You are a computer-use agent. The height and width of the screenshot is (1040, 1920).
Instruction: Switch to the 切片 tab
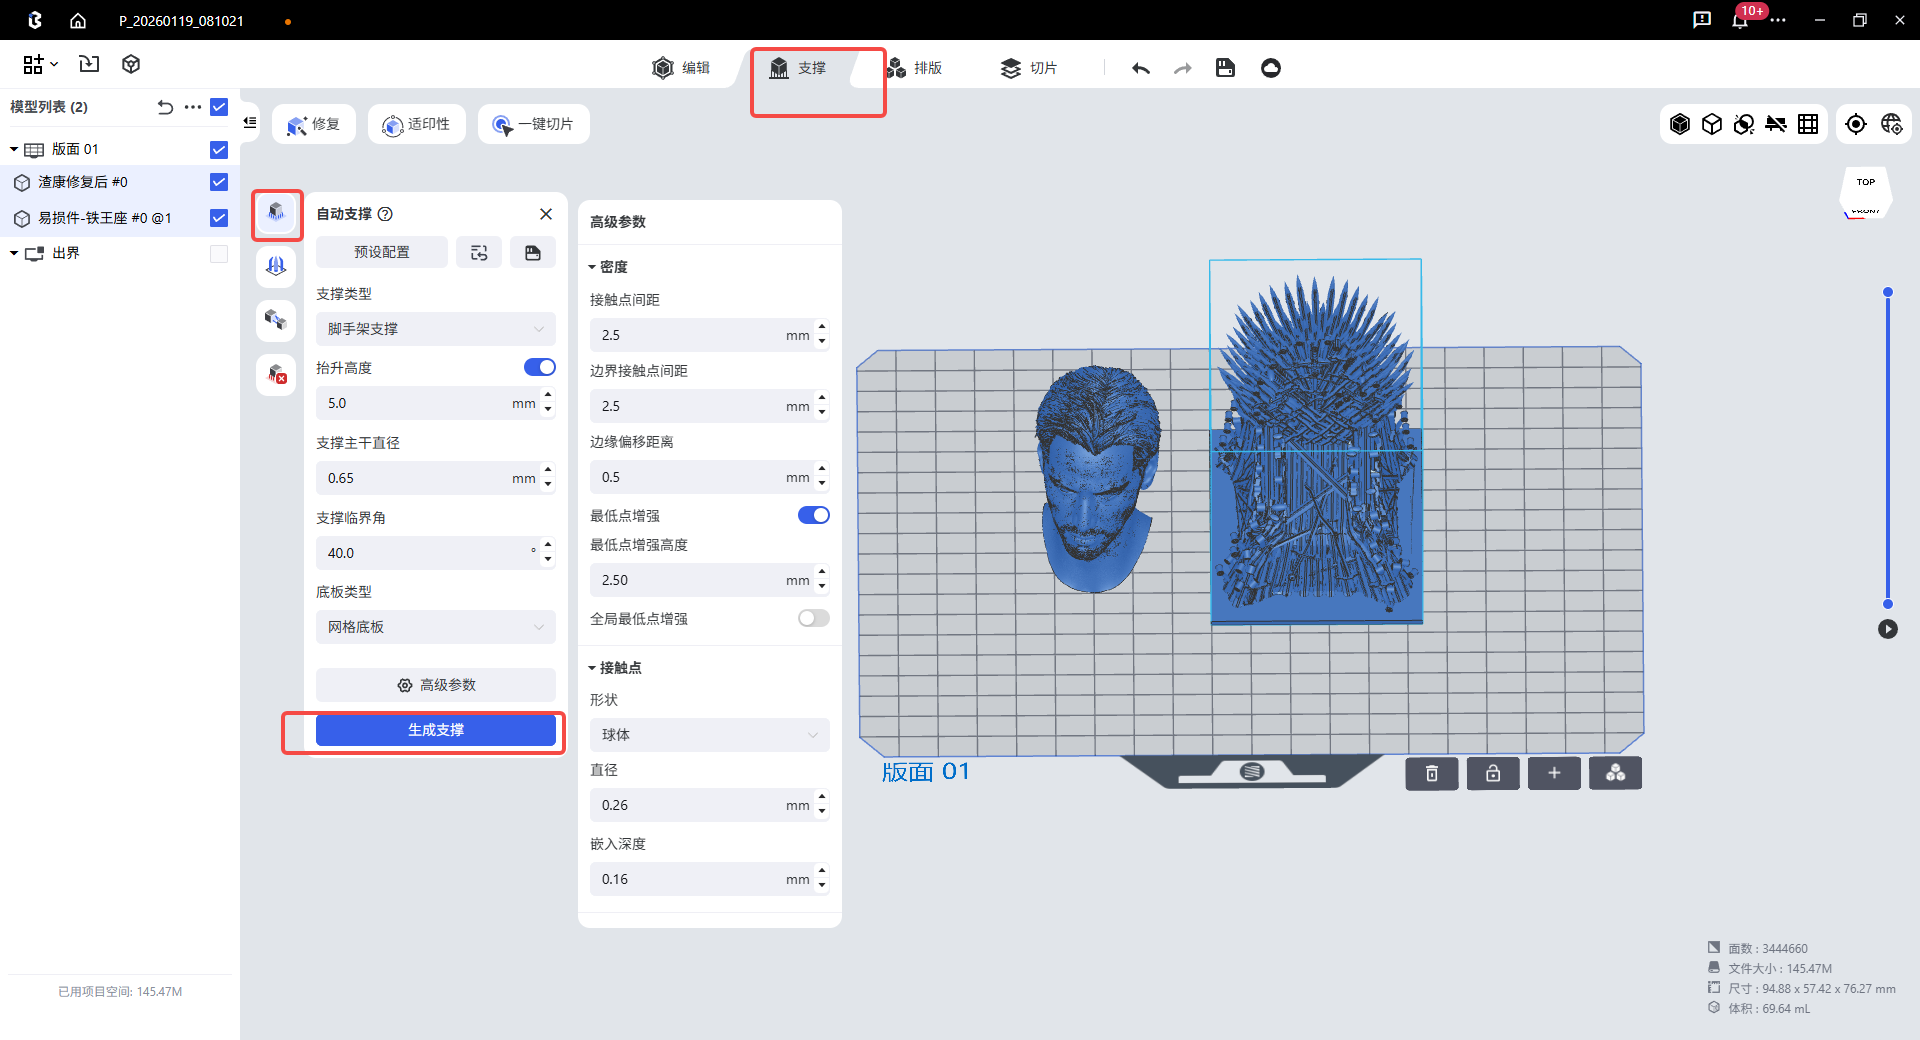coord(1029,68)
